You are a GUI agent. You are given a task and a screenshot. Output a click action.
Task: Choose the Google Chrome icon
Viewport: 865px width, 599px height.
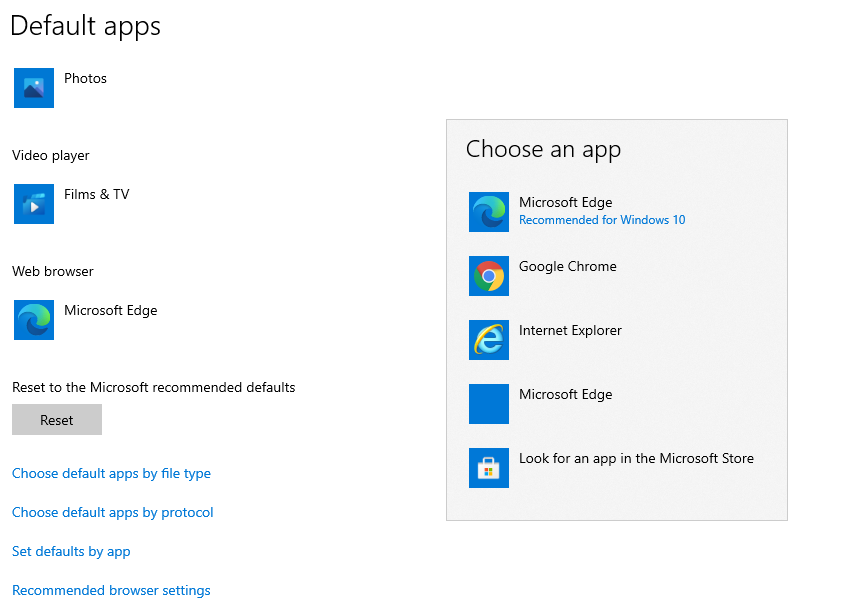click(x=489, y=276)
